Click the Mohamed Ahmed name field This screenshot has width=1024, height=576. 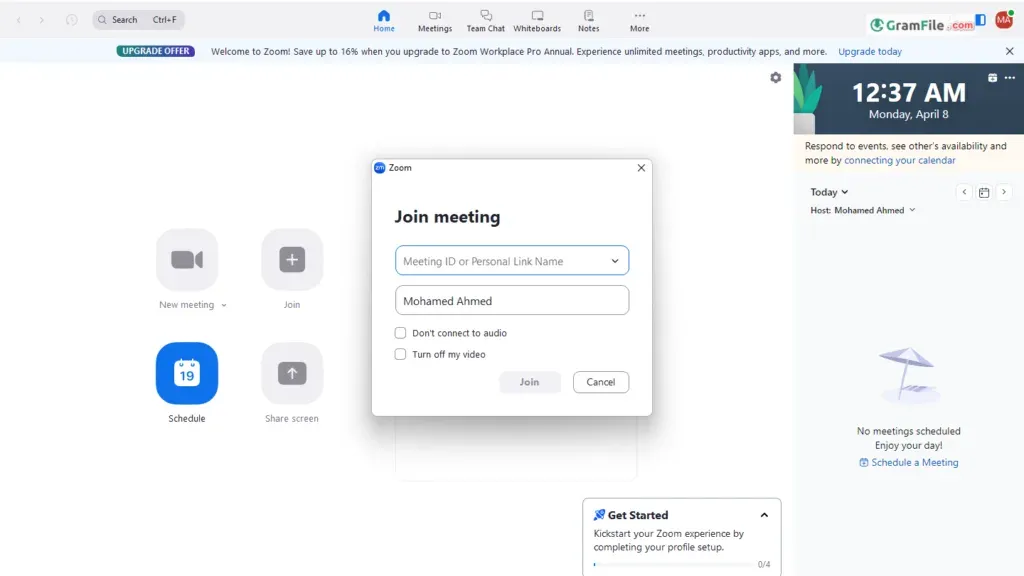coord(512,300)
